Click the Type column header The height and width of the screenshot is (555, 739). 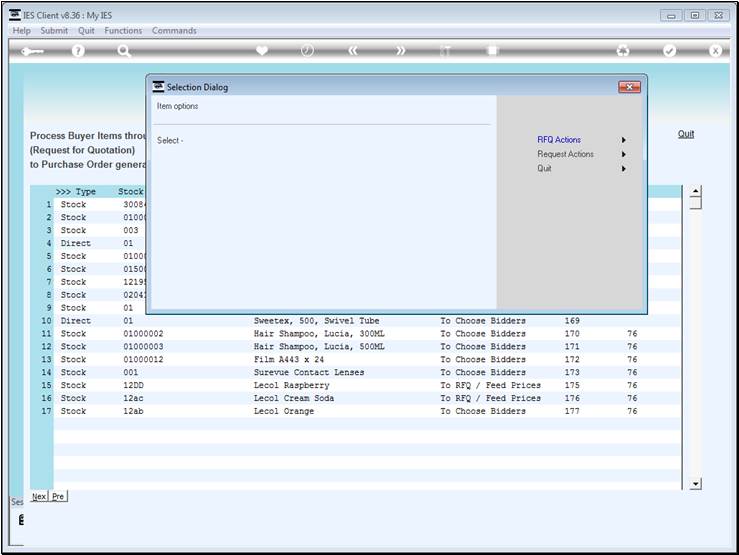(85, 192)
